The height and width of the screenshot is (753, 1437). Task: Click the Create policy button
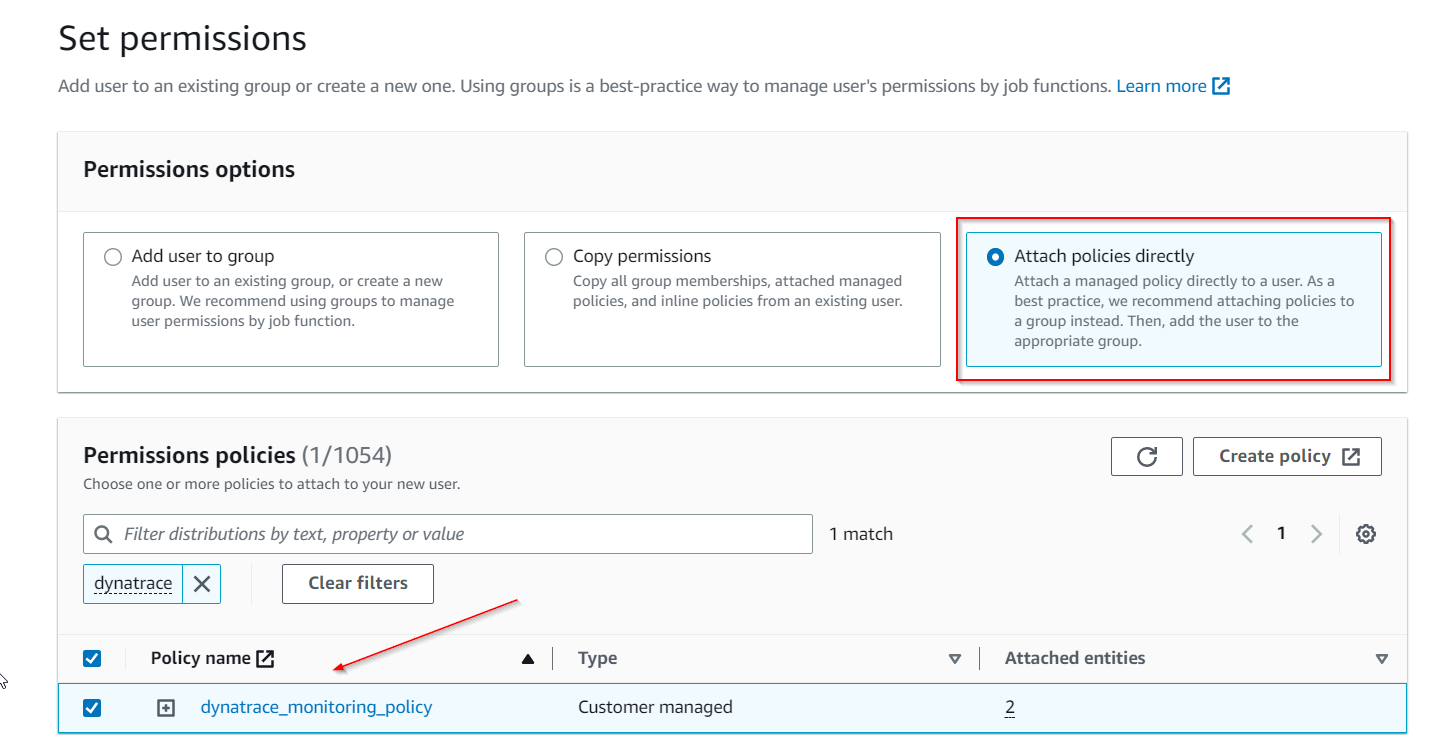1287,457
